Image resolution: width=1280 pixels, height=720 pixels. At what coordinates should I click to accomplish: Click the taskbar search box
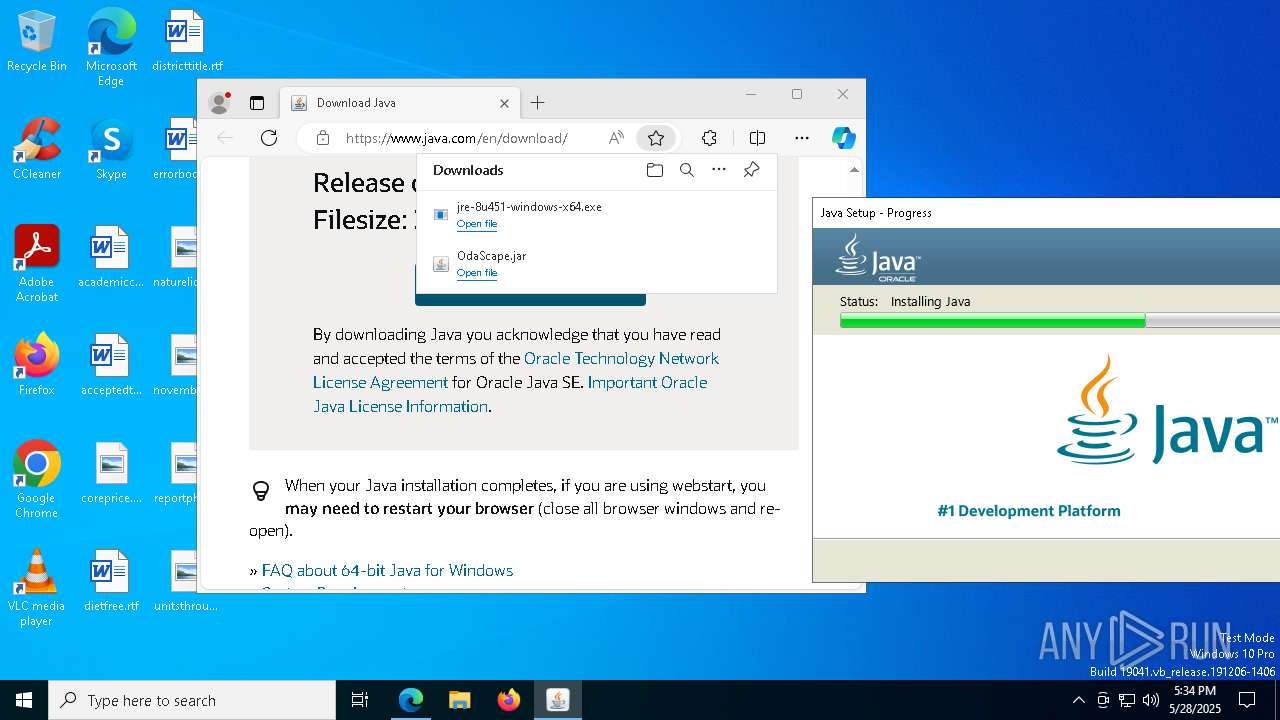[x=192, y=700]
